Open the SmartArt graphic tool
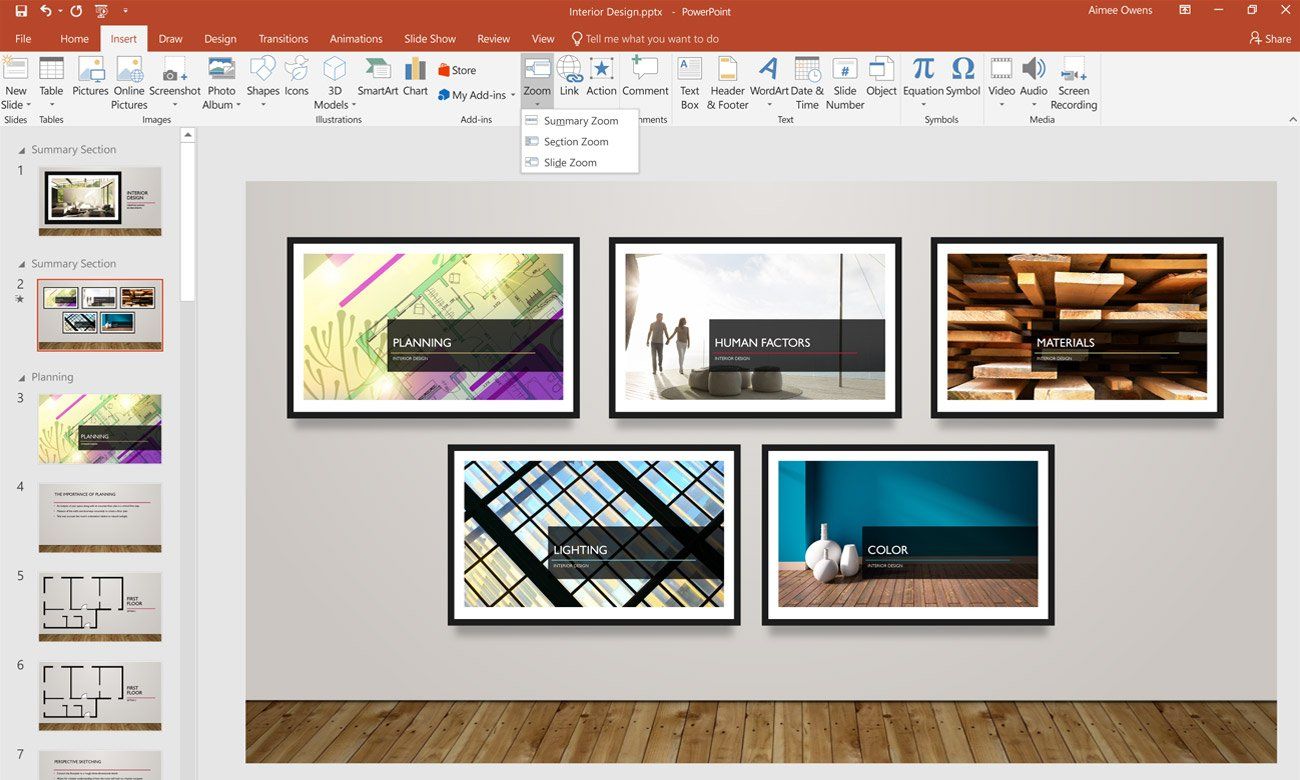This screenshot has width=1300, height=780. pyautogui.click(x=378, y=78)
